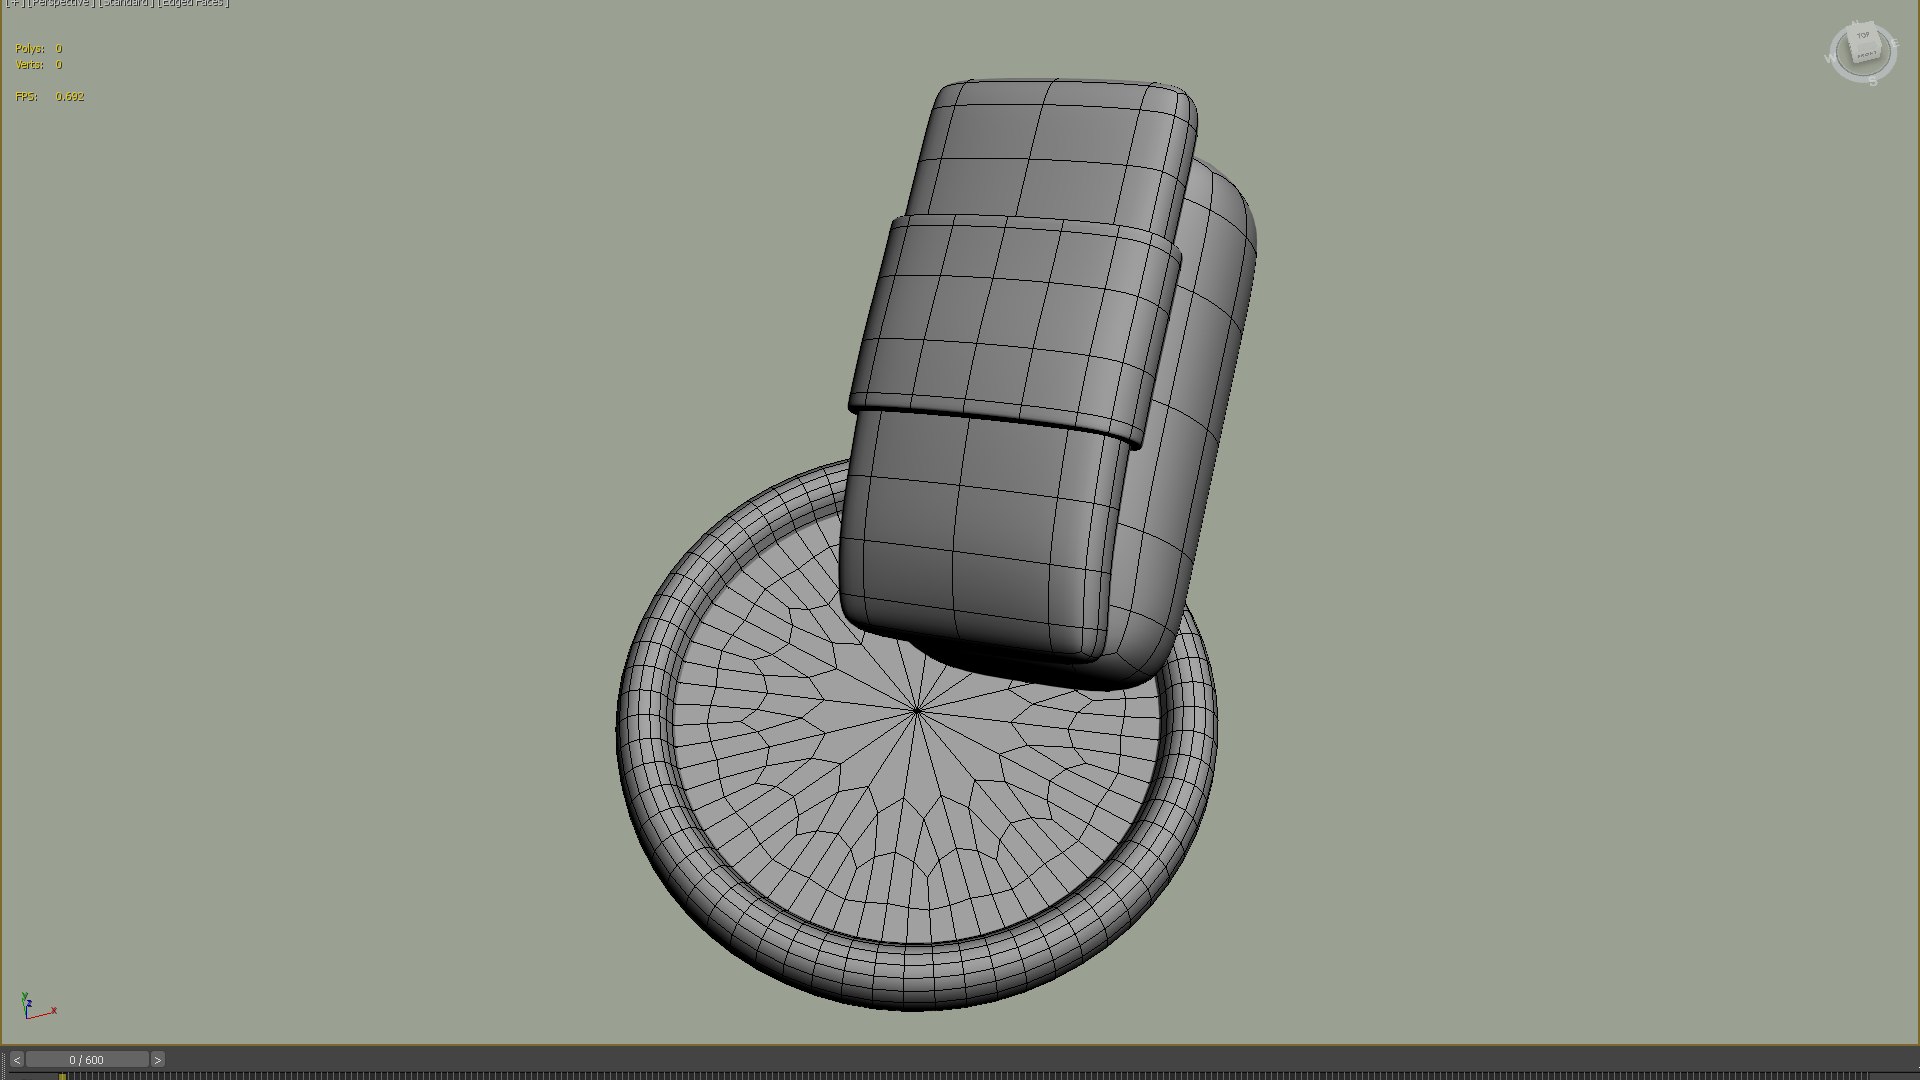Click the Polys: 0 statistic text

click(x=39, y=48)
